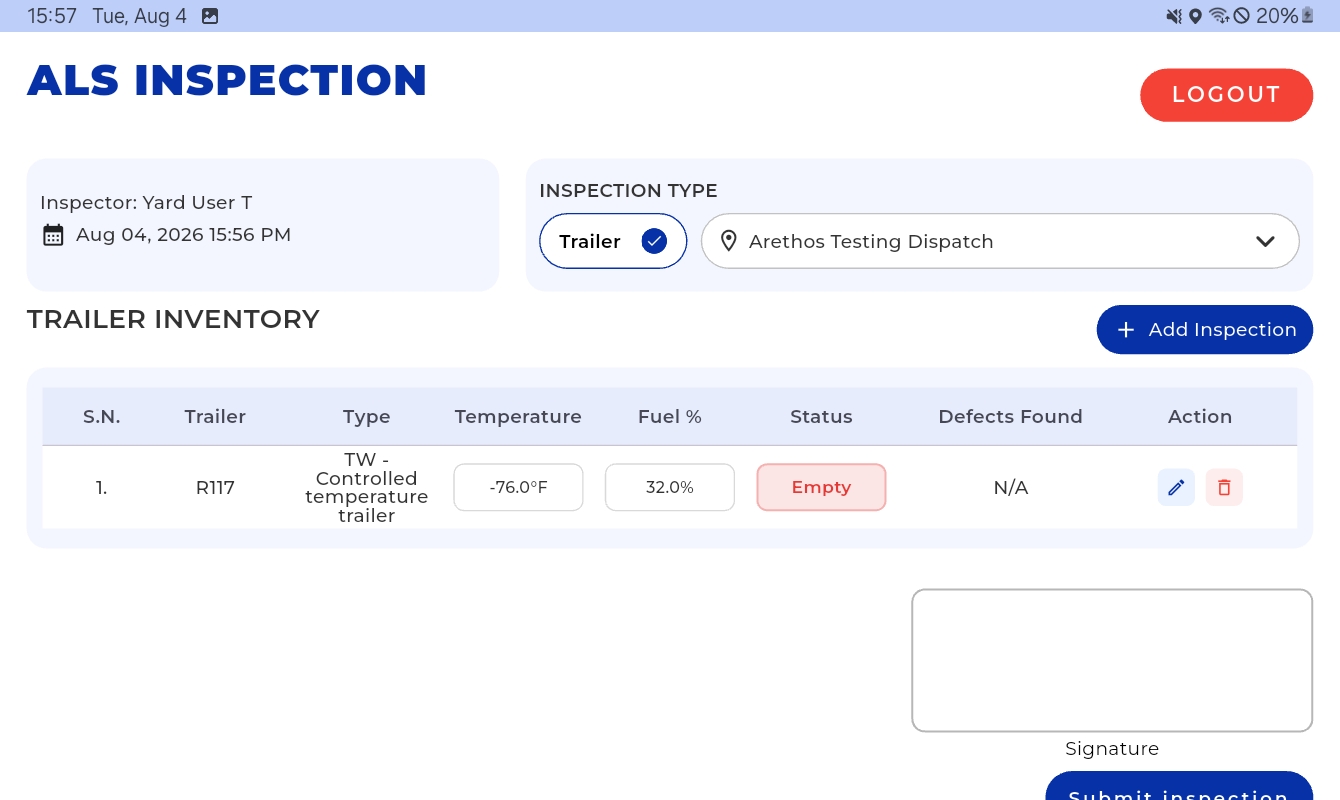Click the calendar icon beside the date
1340x800 pixels.
(x=53, y=235)
